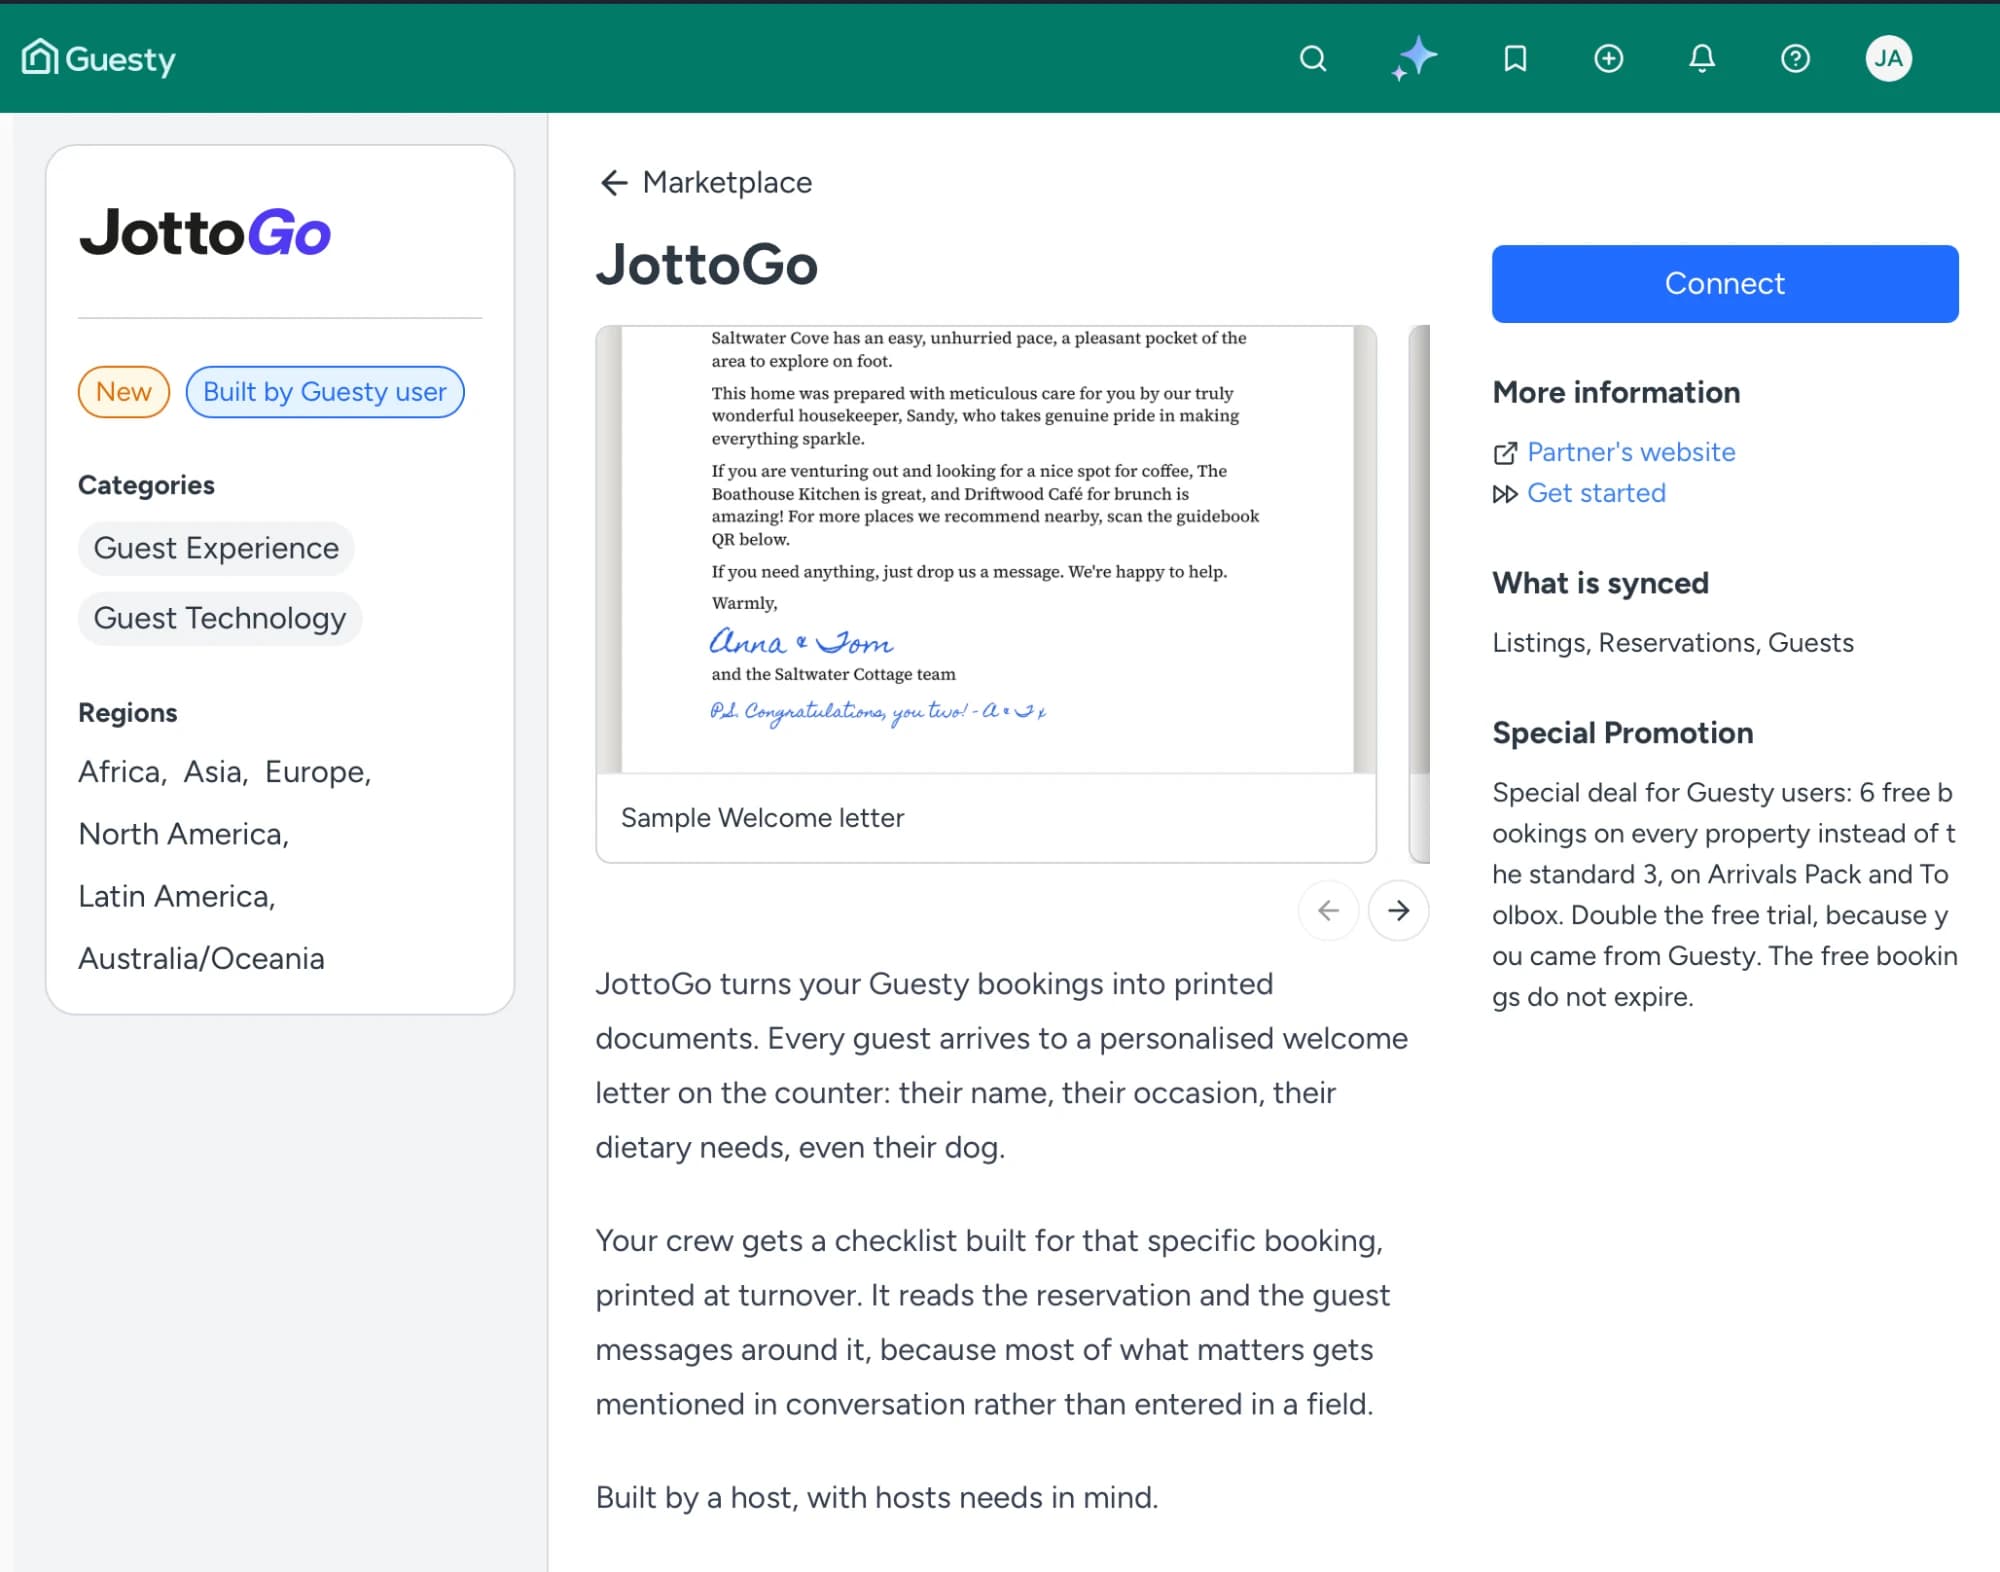Go to previous carousel image

tap(1328, 910)
